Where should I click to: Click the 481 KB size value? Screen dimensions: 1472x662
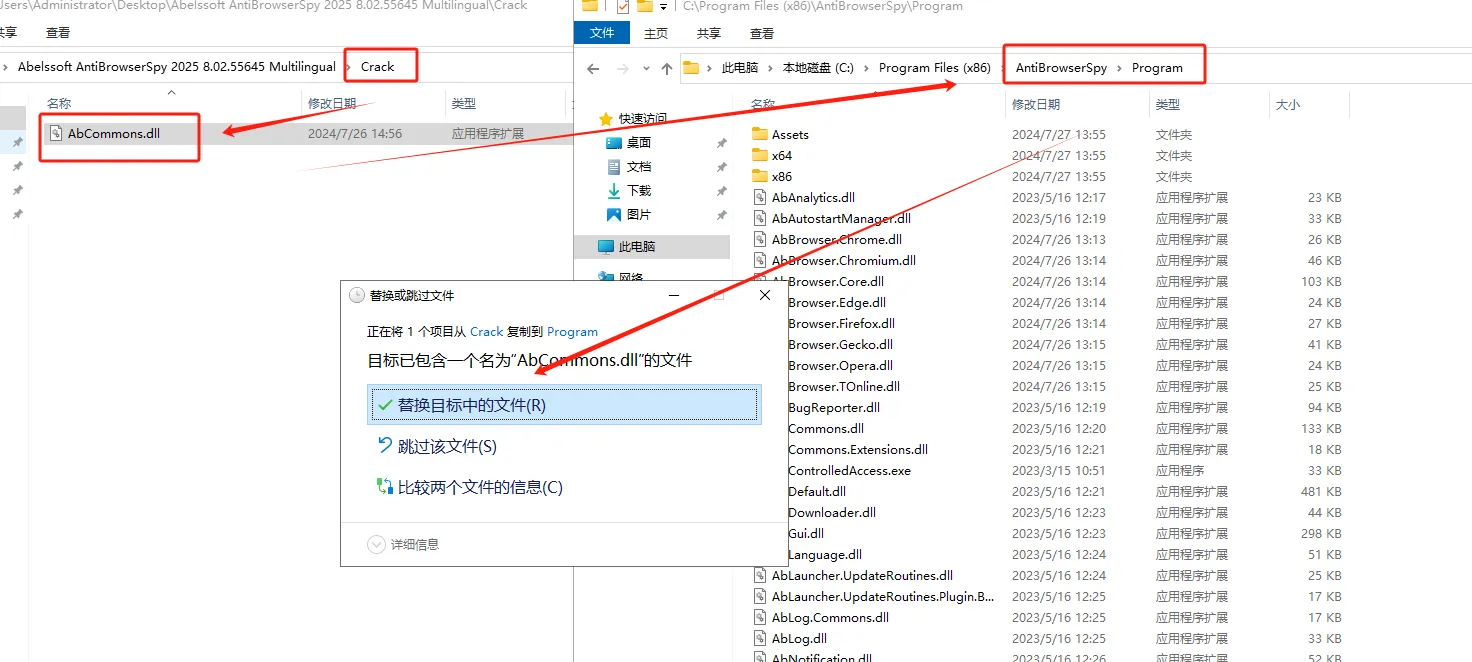pyautogui.click(x=1321, y=491)
